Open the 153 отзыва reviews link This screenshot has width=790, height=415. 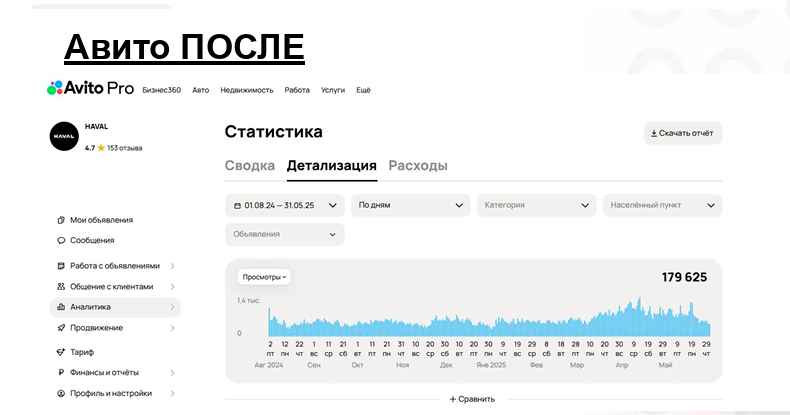pyautogui.click(x=124, y=148)
